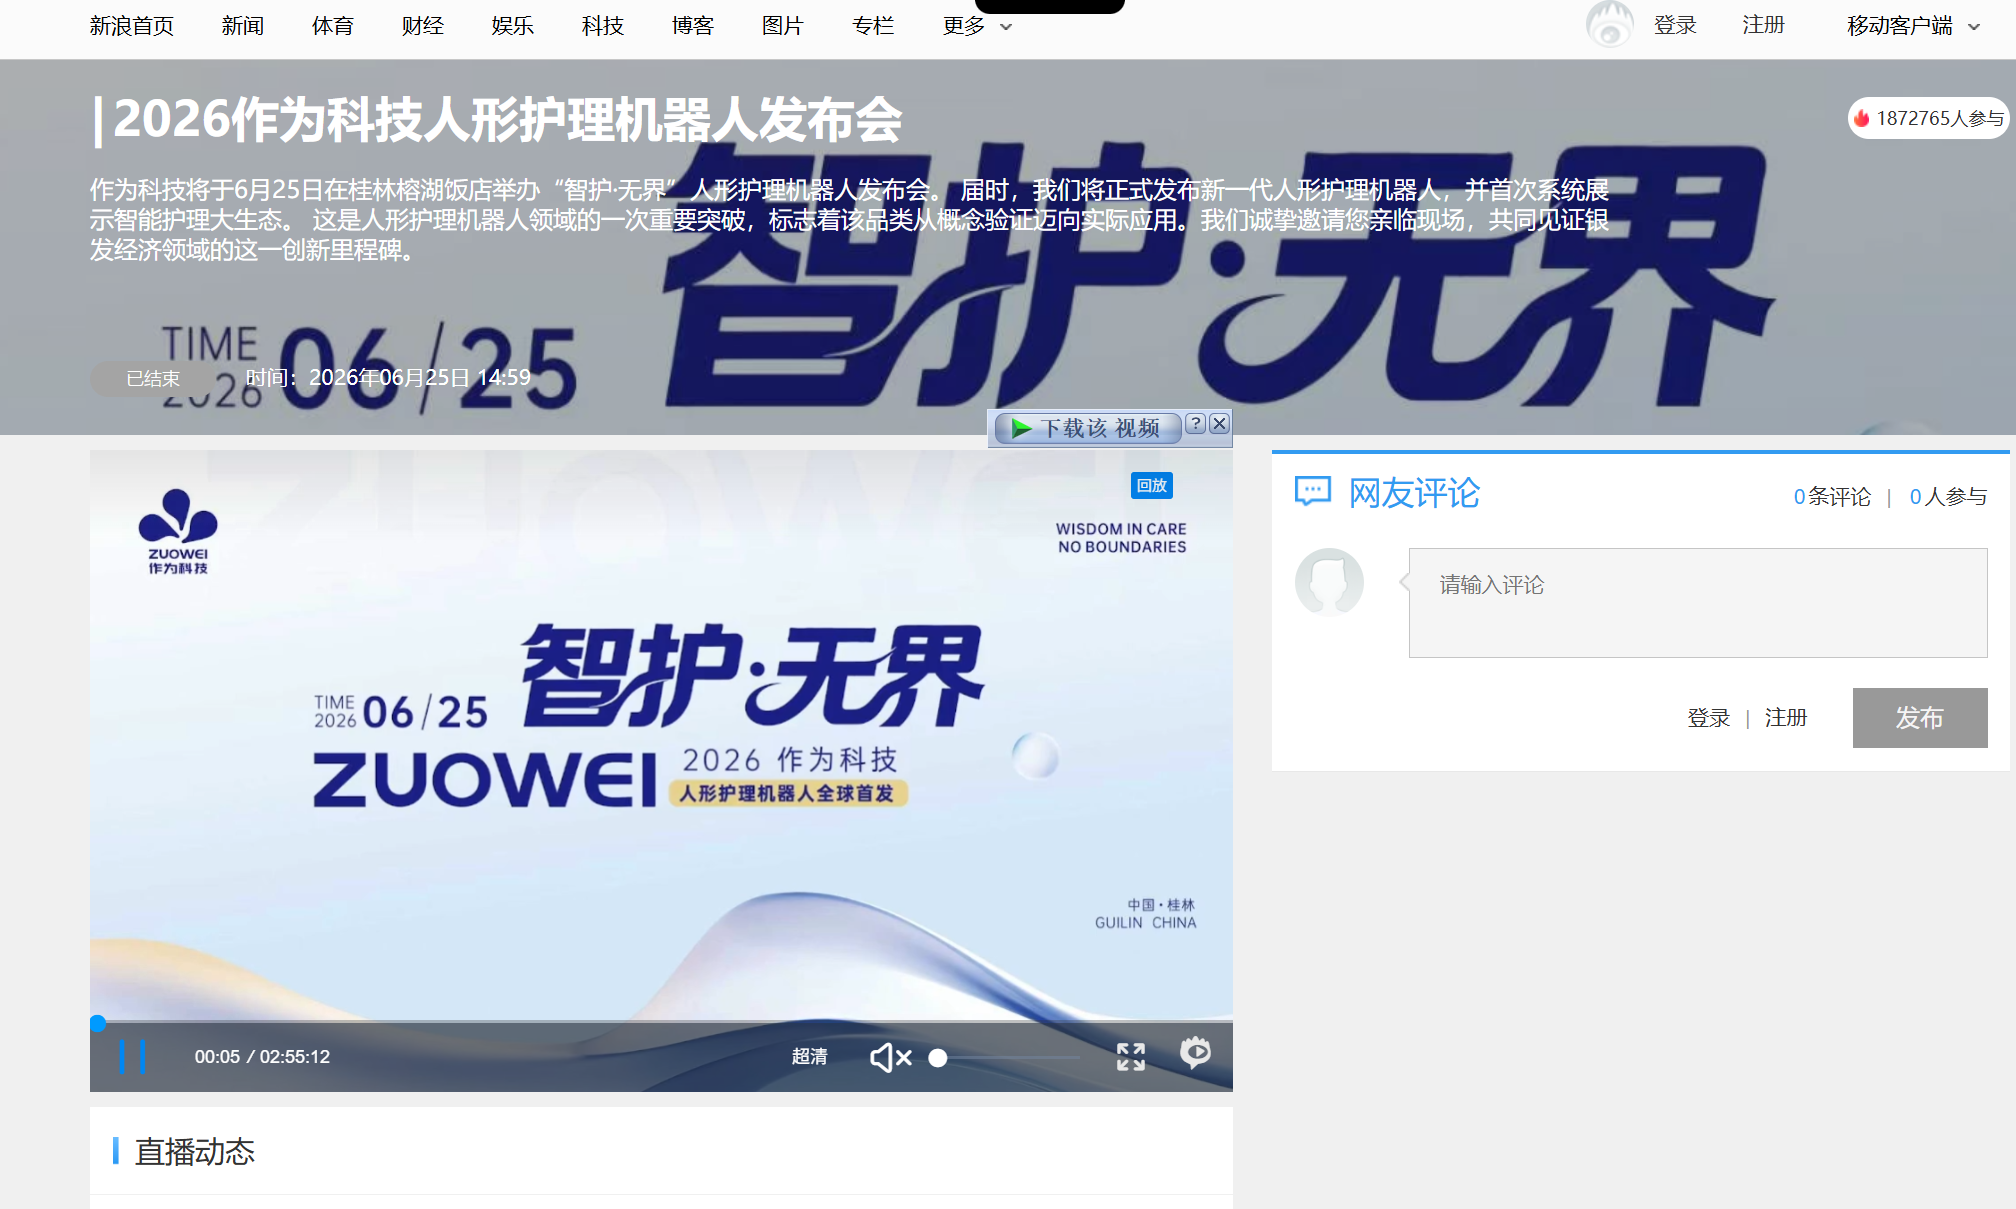
Task: Click 注册 beside the publish button
Action: click(x=1786, y=718)
